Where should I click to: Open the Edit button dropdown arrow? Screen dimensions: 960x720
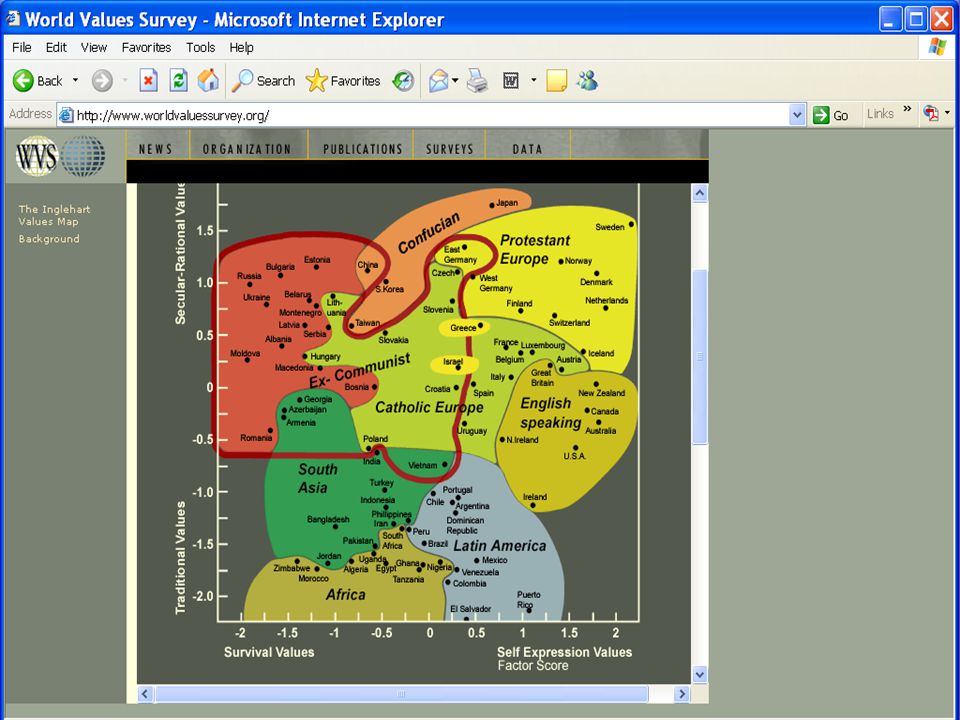pos(533,80)
